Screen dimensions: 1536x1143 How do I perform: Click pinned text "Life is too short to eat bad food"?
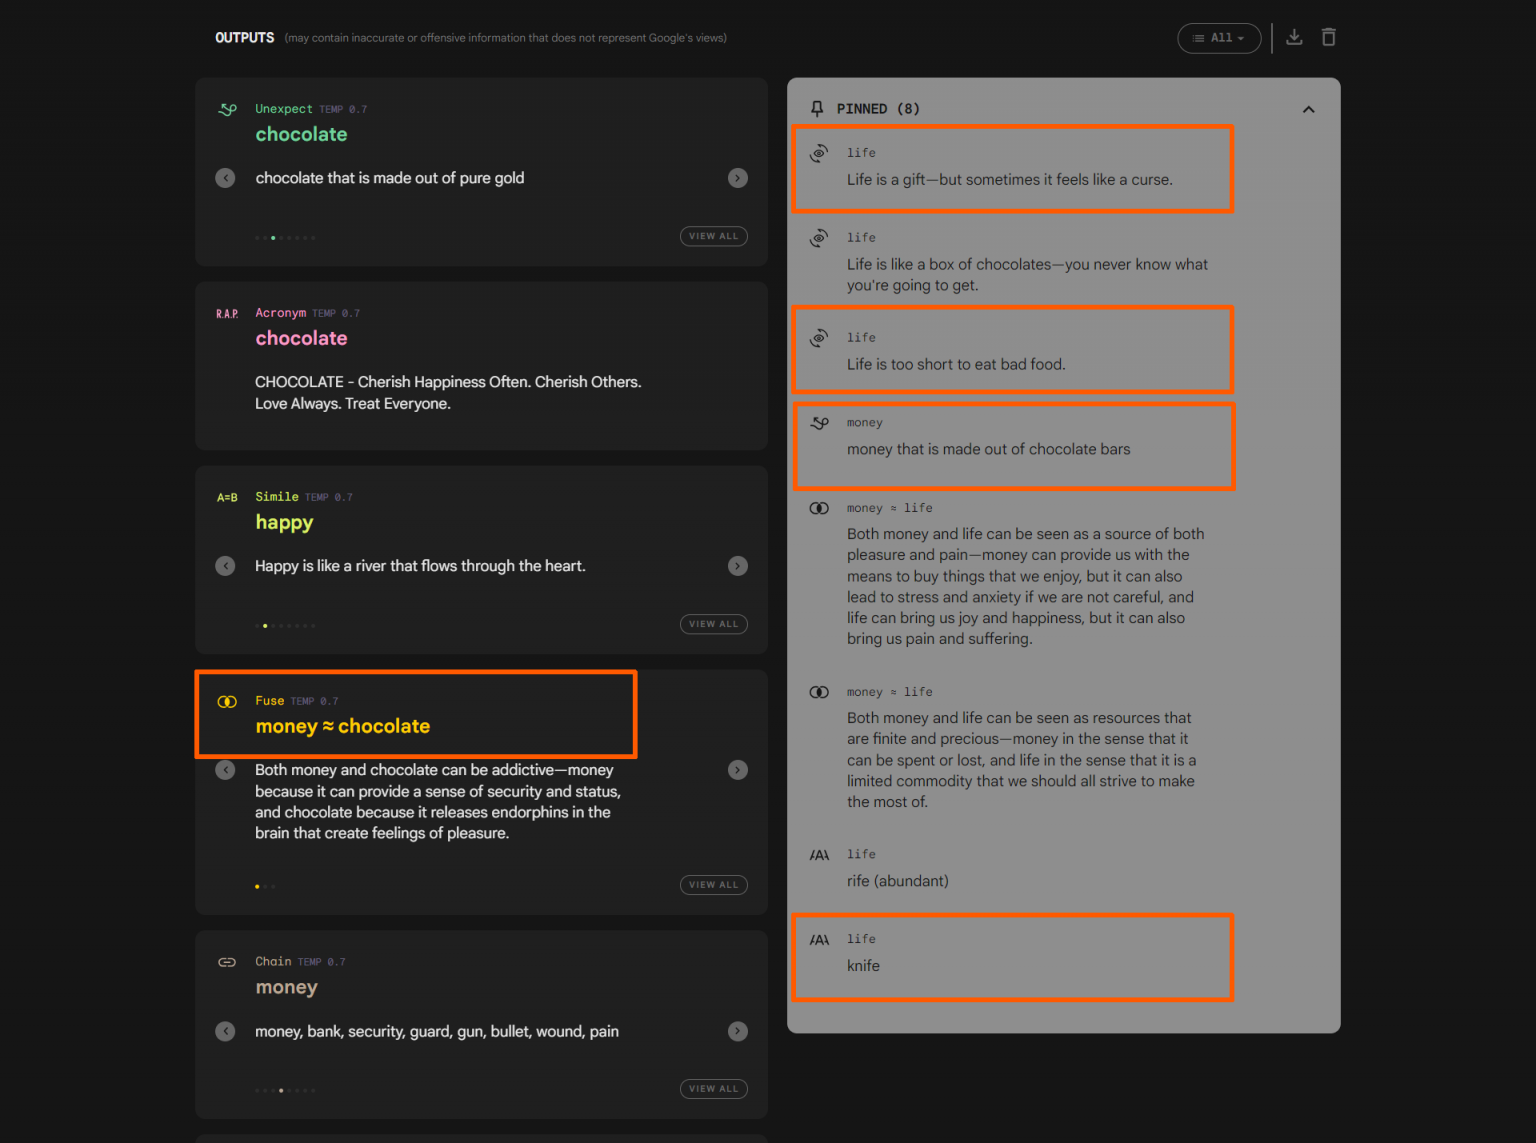point(956,364)
